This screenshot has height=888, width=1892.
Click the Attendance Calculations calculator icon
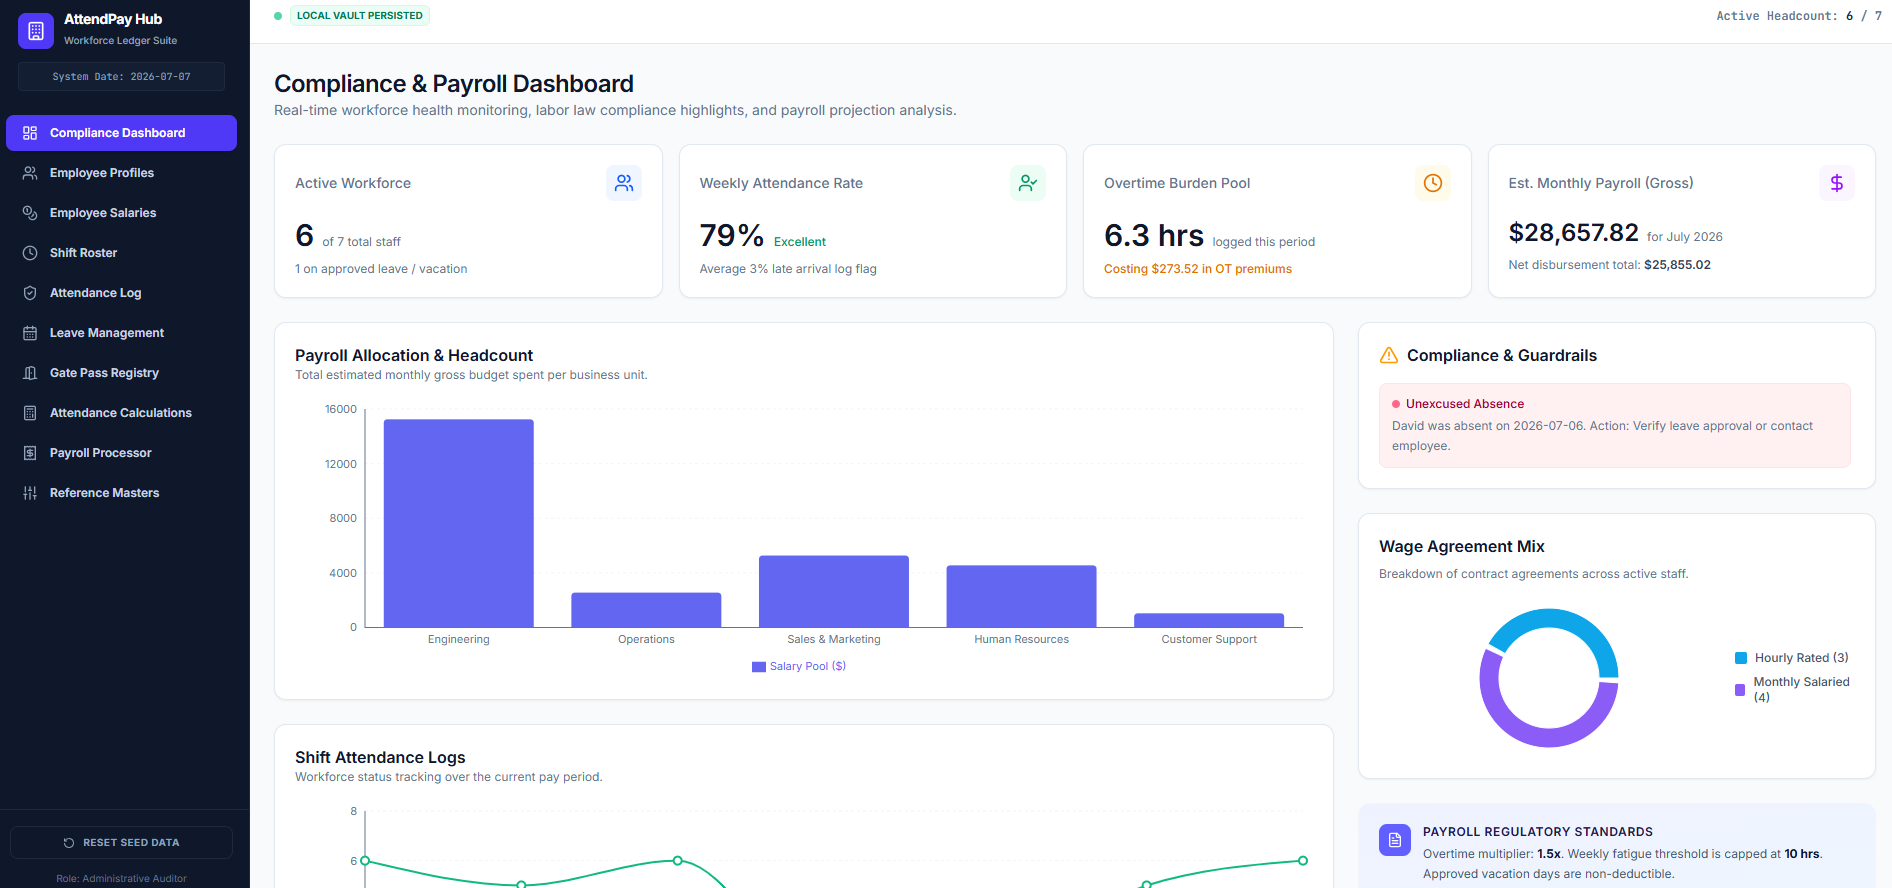point(30,413)
